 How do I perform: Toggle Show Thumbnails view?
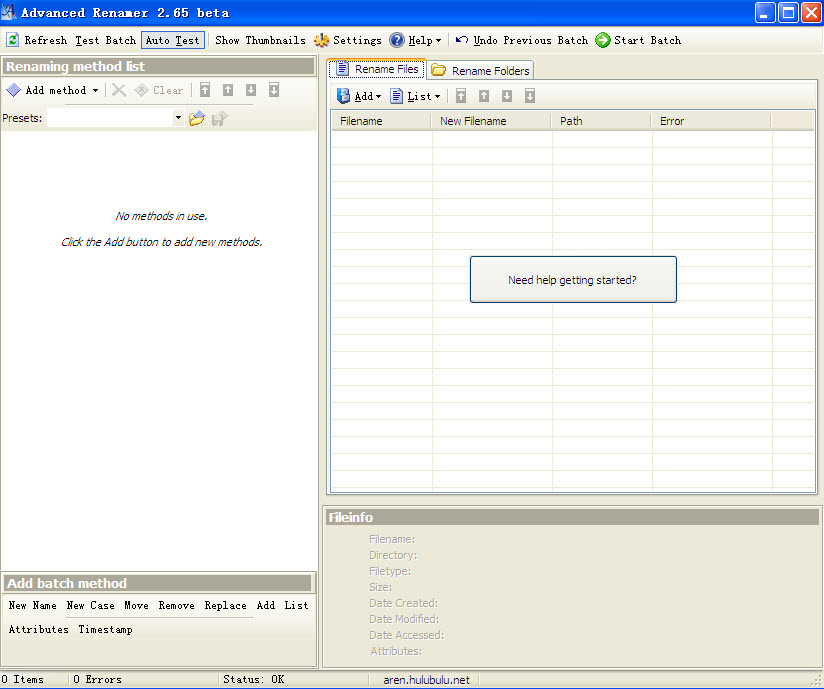(260, 40)
